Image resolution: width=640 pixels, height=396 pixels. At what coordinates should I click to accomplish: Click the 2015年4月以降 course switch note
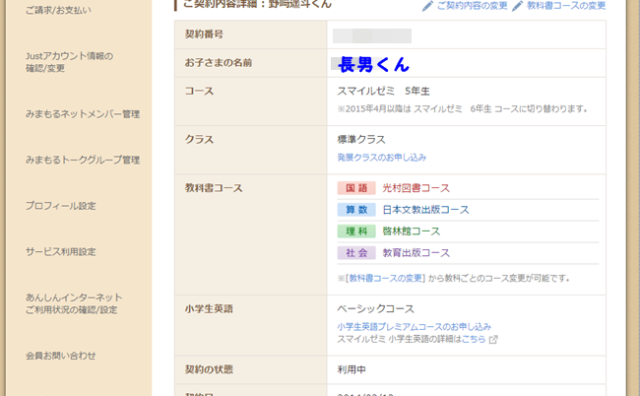click(x=462, y=109)
